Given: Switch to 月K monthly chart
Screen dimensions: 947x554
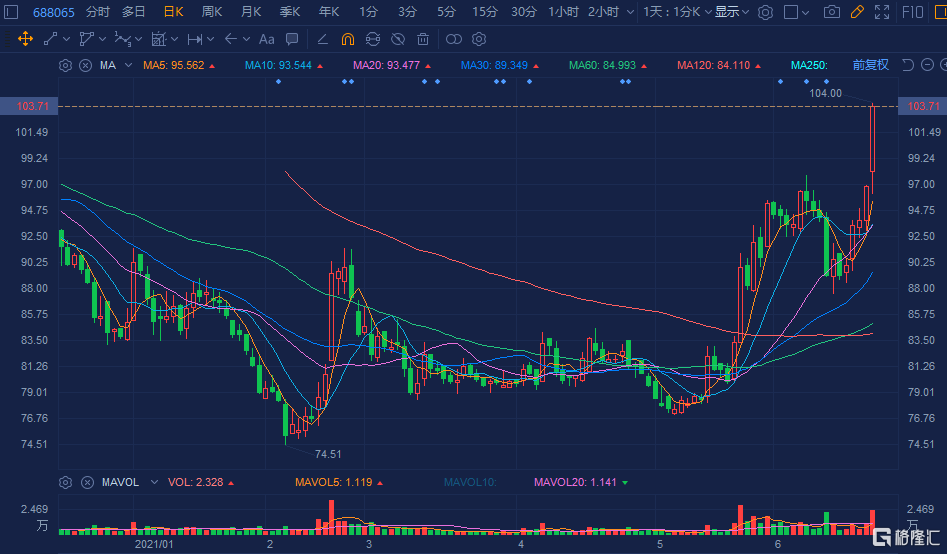Looking at the screenshot, I should click(251, 12).
